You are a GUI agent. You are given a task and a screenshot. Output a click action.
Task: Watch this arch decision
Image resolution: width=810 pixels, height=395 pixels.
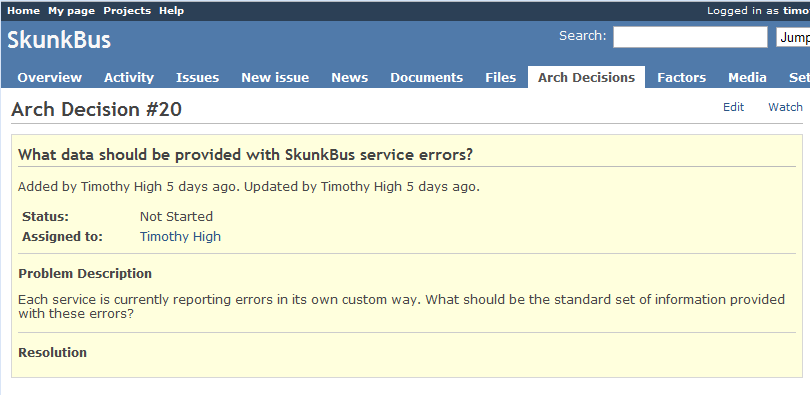(x=785, y=107)
